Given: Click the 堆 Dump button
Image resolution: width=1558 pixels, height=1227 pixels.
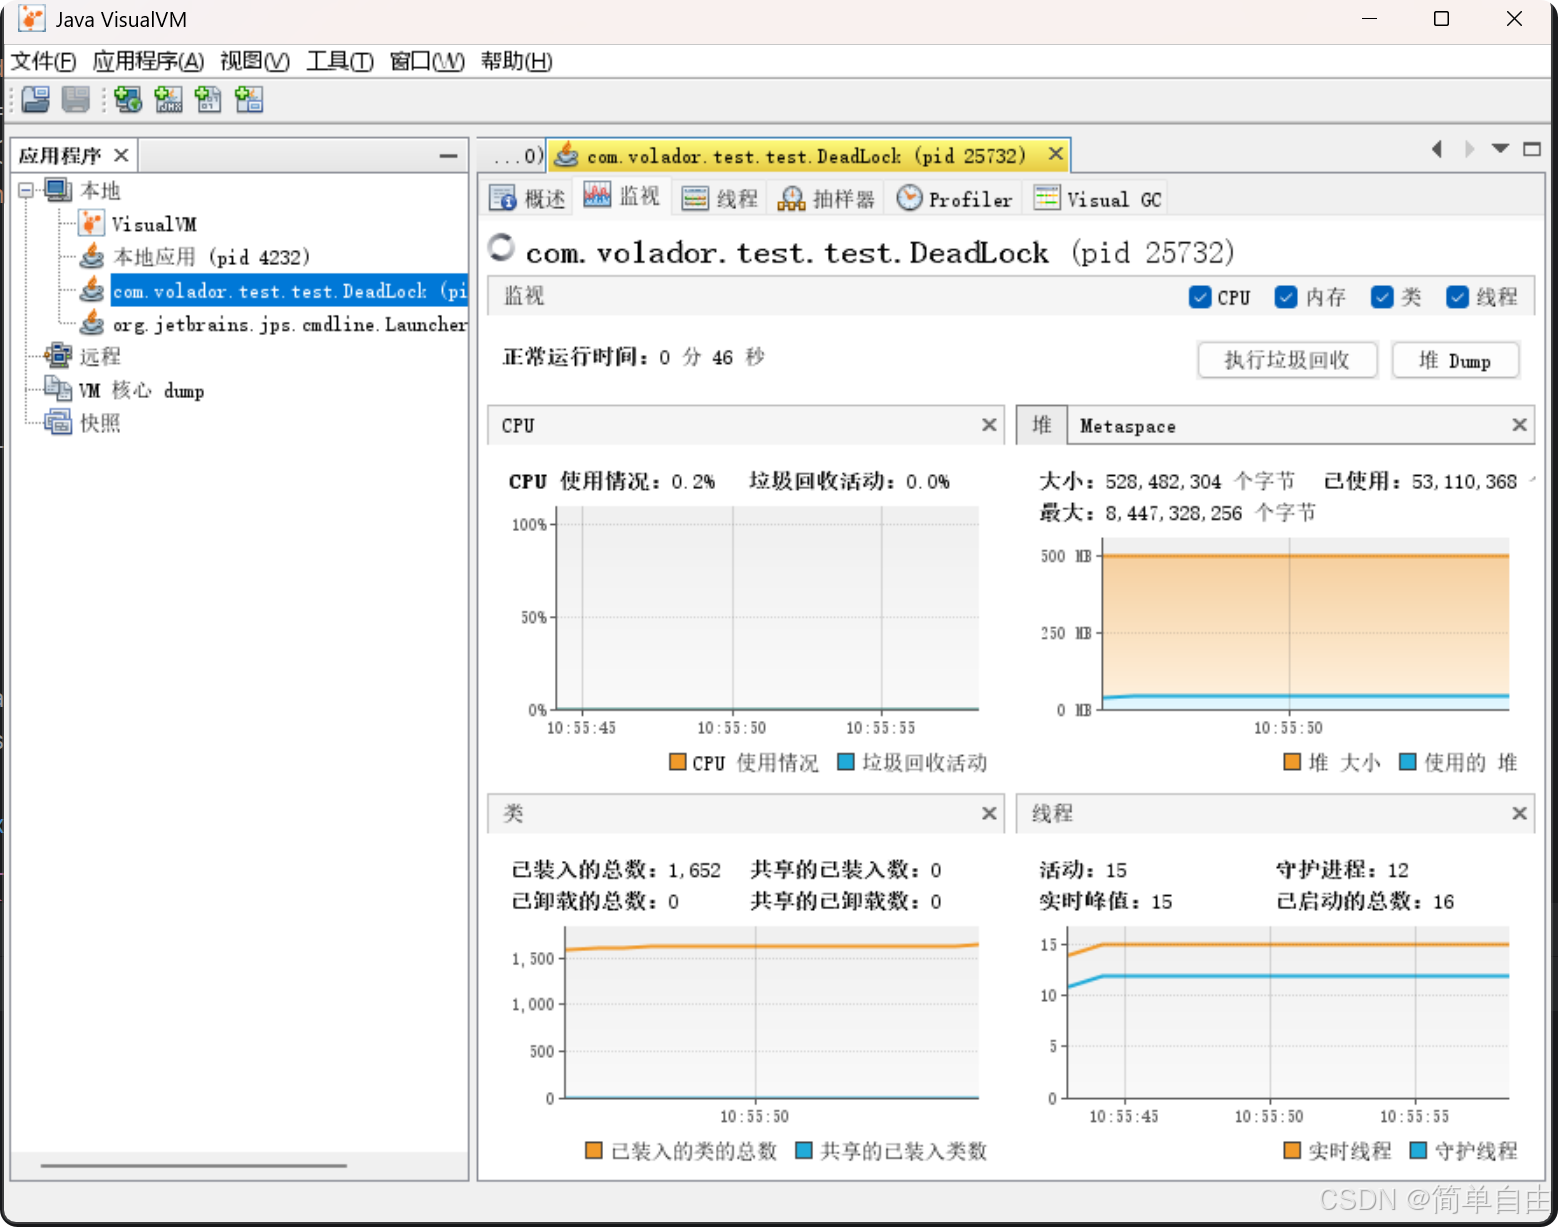Looking at the screenshot, I should click(x=1455, y=360).
